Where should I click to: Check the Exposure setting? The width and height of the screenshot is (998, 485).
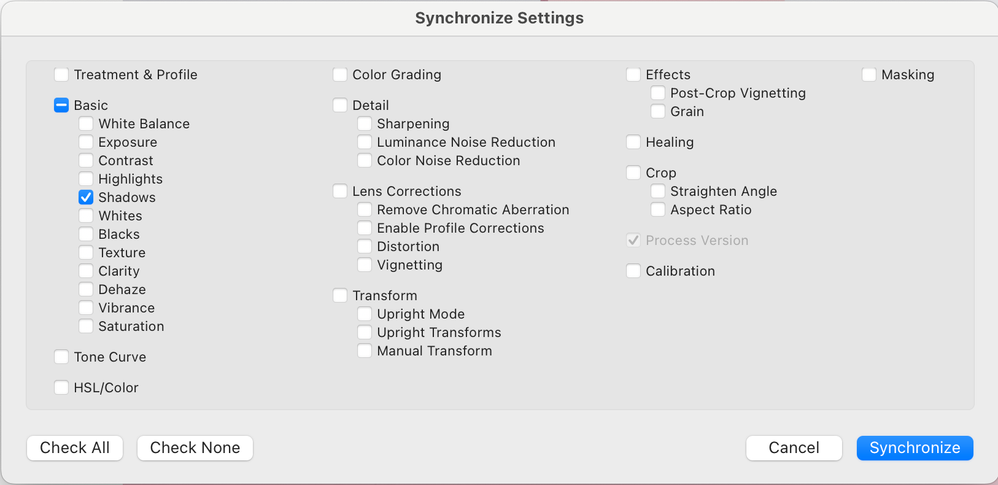coord(86,142)
